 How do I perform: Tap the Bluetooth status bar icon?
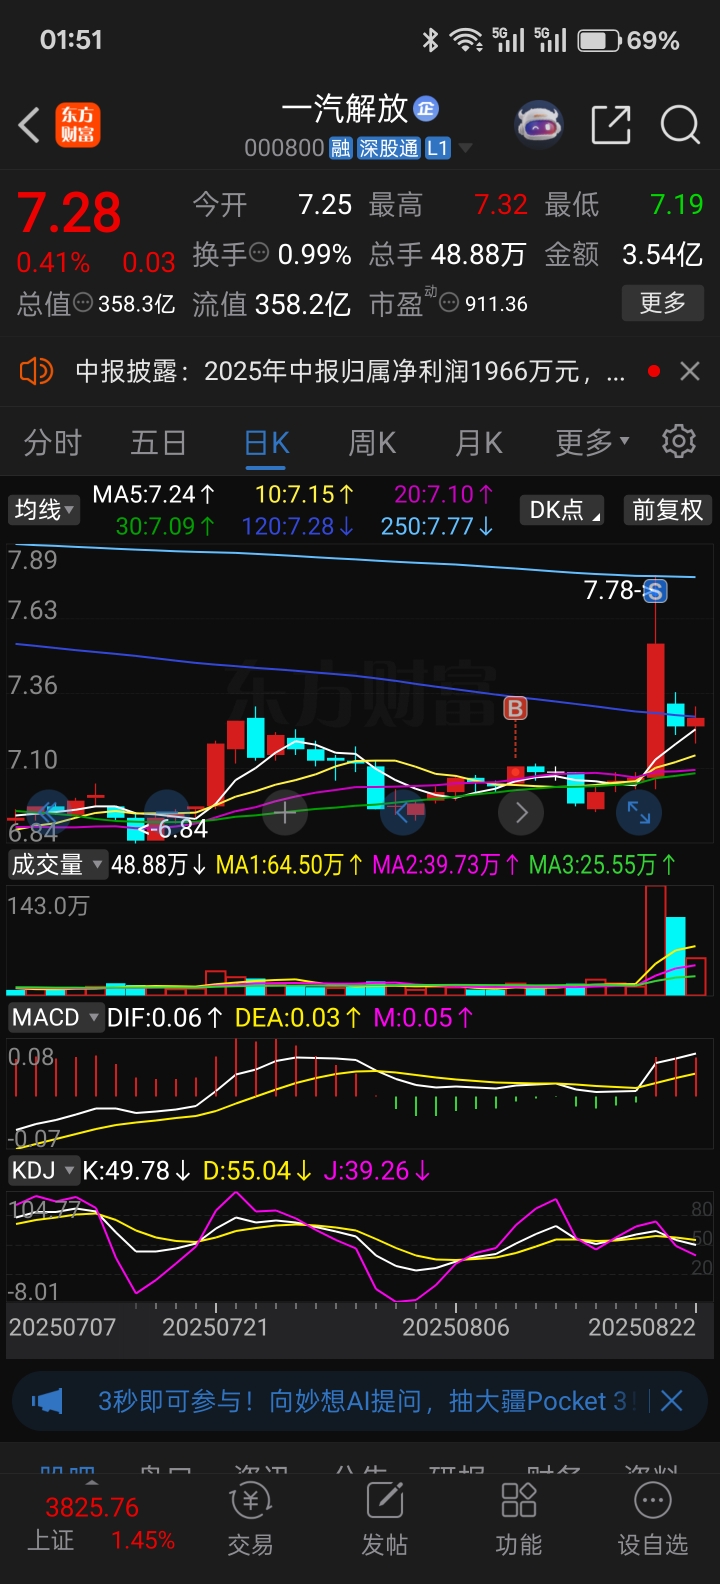(430, 40)
